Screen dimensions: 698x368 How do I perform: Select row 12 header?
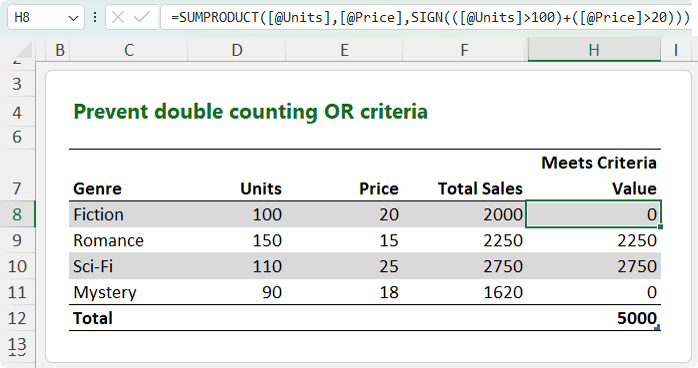point(17,318)
